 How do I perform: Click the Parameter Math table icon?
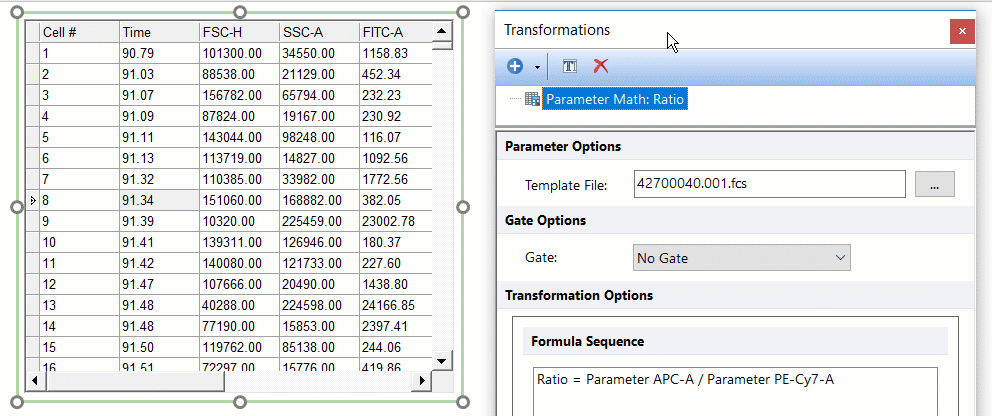click(532, 100)
